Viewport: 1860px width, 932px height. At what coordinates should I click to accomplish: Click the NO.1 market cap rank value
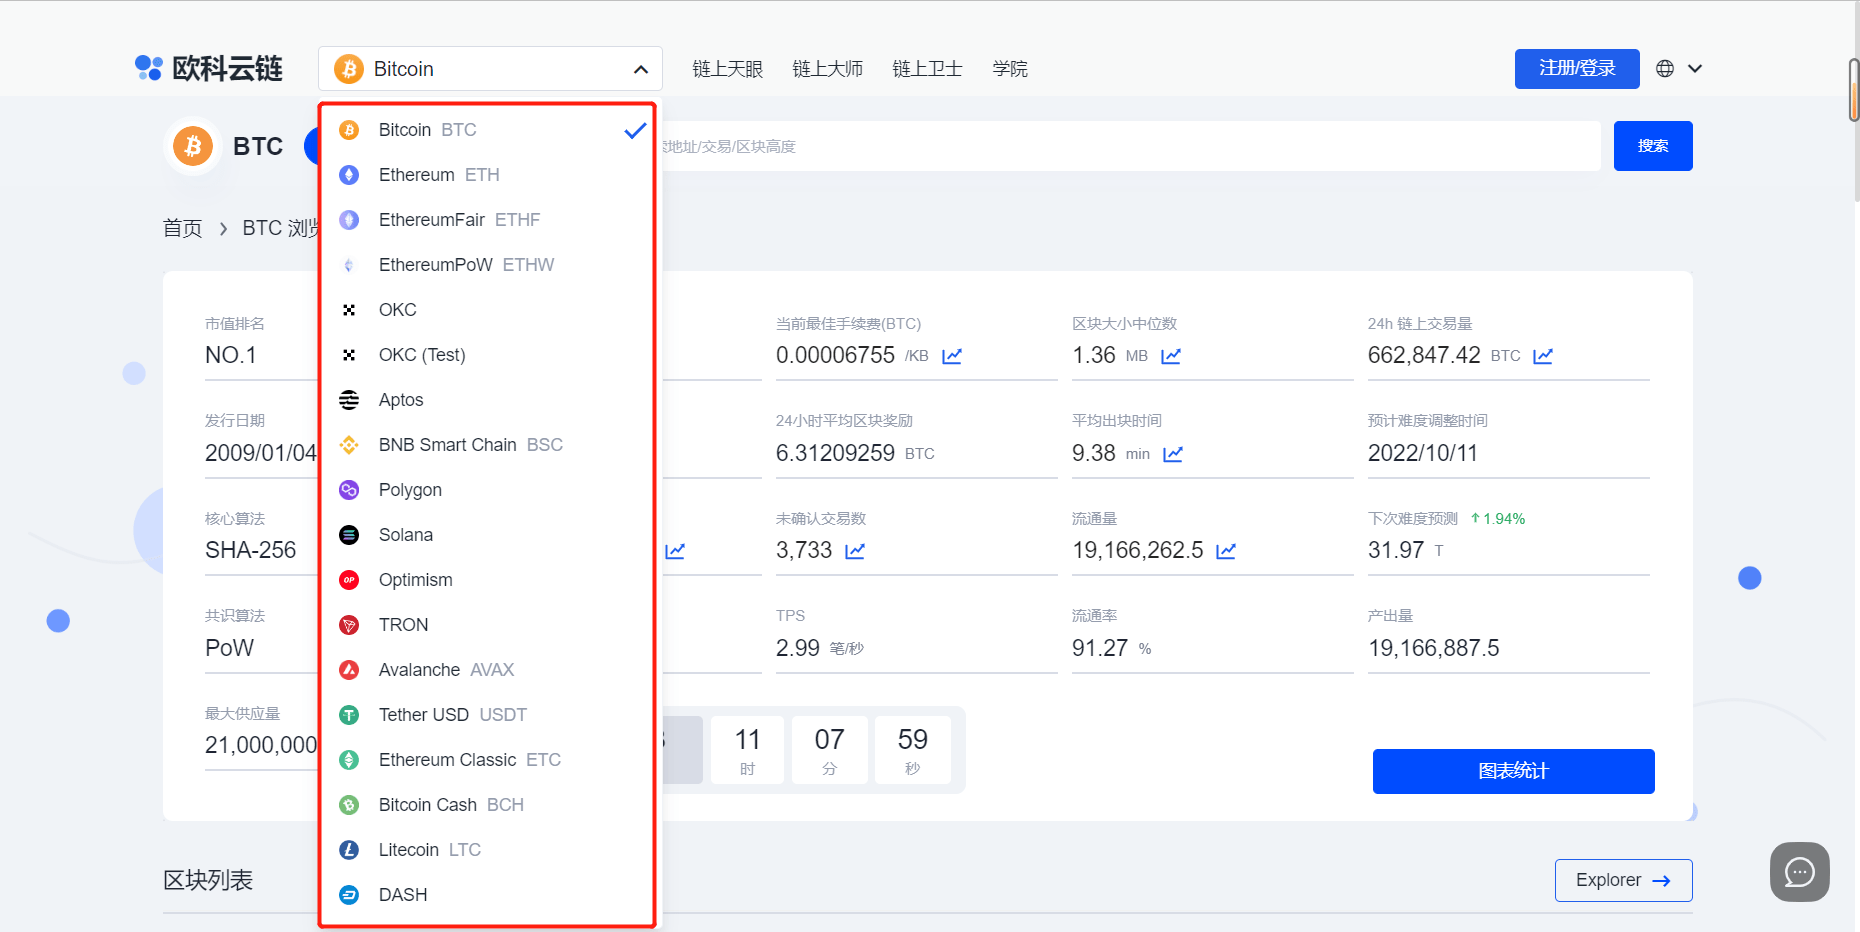[x=231, y=355]
